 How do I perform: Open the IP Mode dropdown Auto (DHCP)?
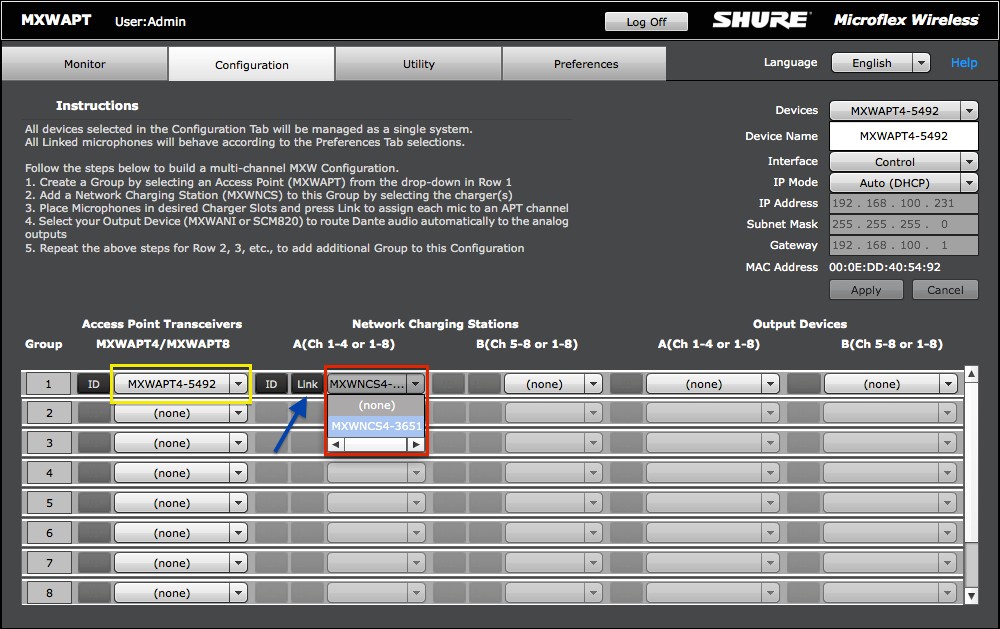904,182
